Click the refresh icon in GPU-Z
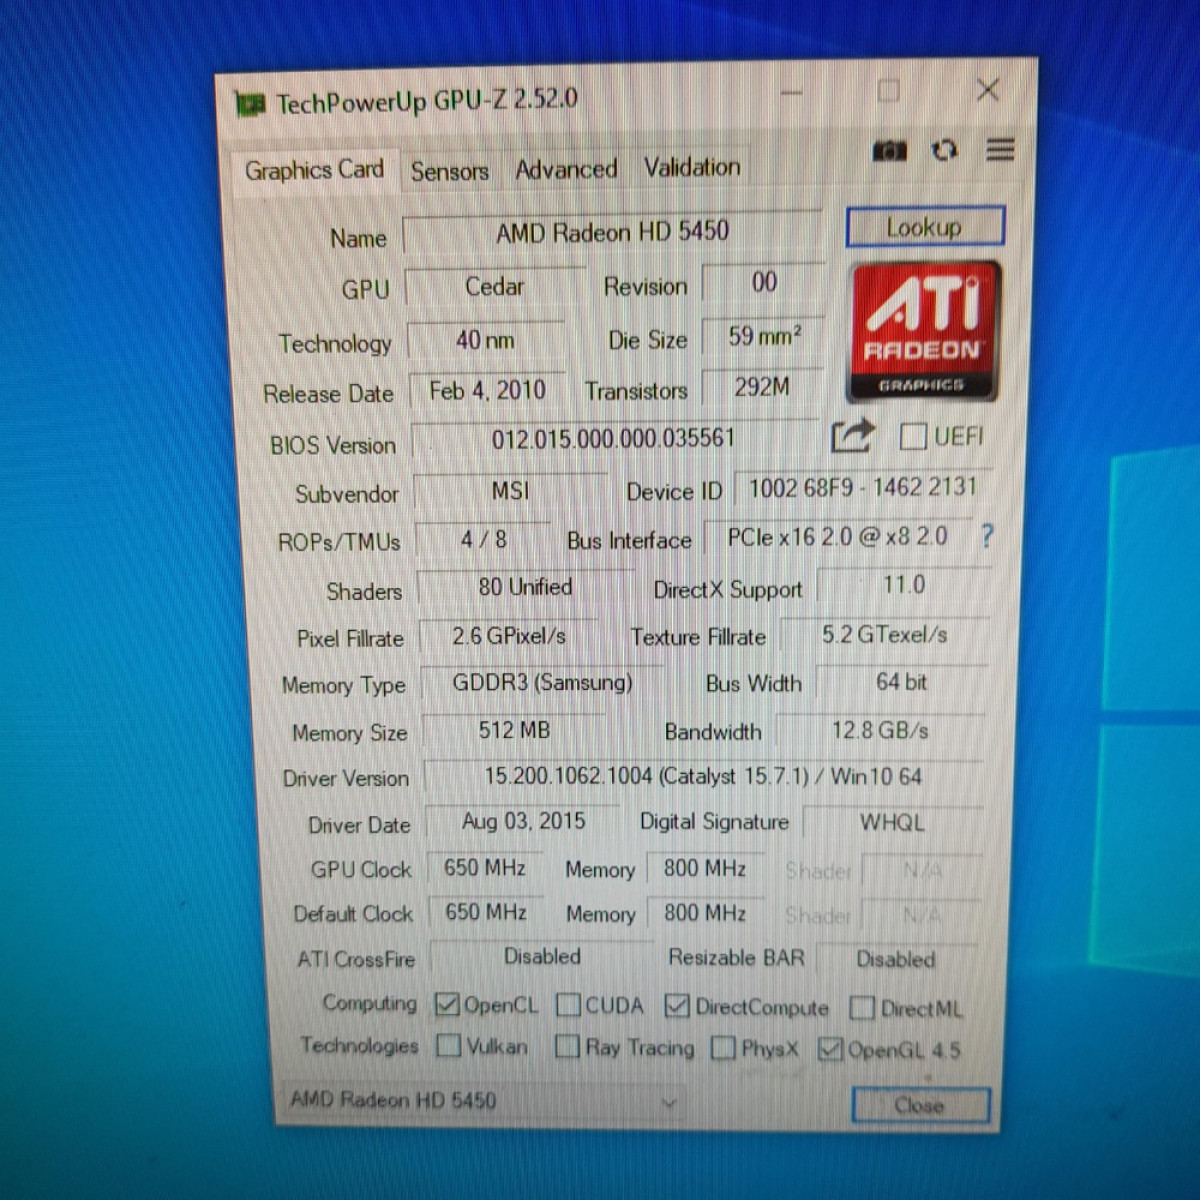Screen dimensions: 1200x1200 [944, 150]
